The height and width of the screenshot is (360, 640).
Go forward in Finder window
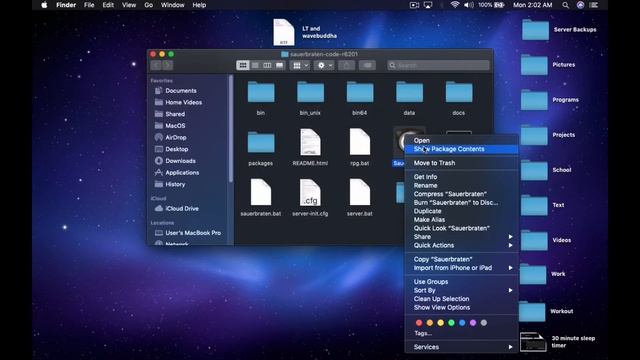coord(167,65)
